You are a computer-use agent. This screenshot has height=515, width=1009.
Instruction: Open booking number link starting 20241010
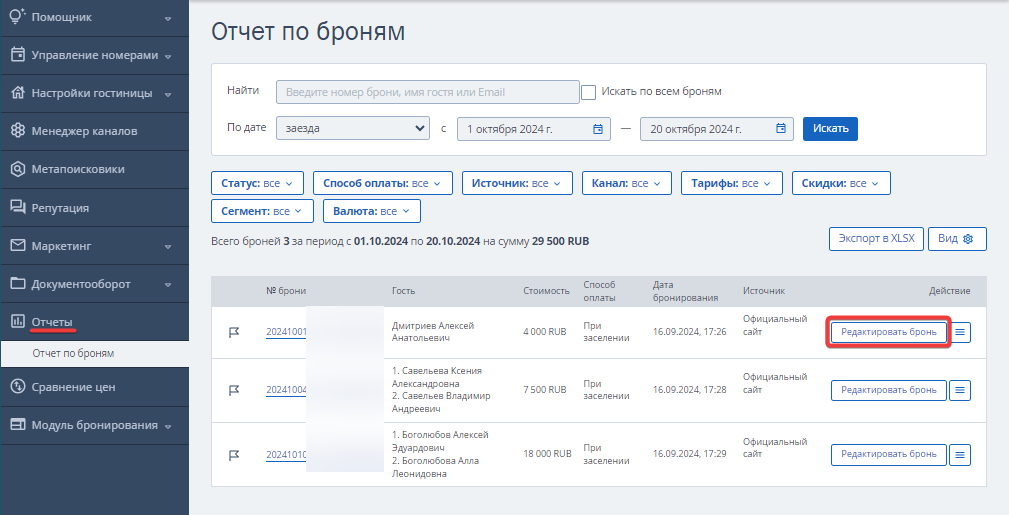(x=286, y=454)
